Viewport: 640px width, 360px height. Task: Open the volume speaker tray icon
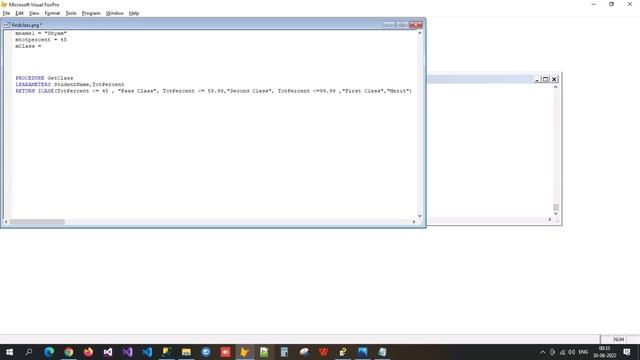click(x=571, y=352)
